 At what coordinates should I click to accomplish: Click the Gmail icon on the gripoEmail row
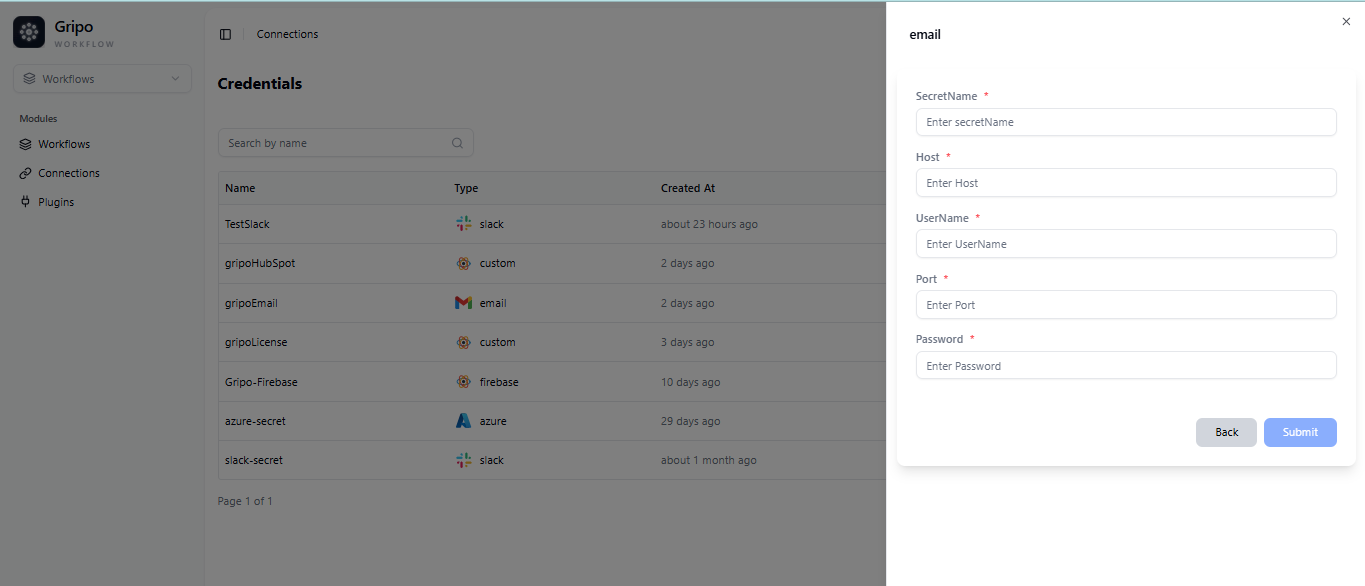[x=463, y=302]
